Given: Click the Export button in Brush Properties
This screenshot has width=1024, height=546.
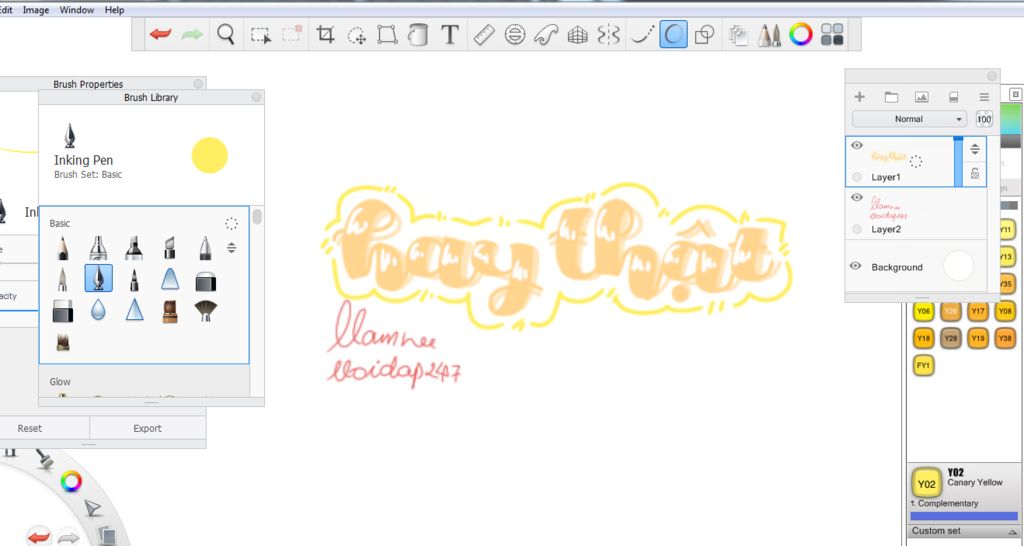Looking at the screenshot, I should (x=148, y=428).
